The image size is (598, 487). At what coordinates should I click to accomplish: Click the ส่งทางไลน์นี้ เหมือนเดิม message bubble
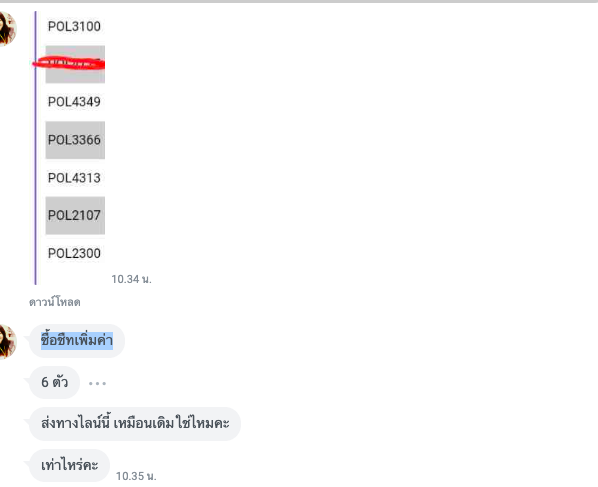point(135,424)
